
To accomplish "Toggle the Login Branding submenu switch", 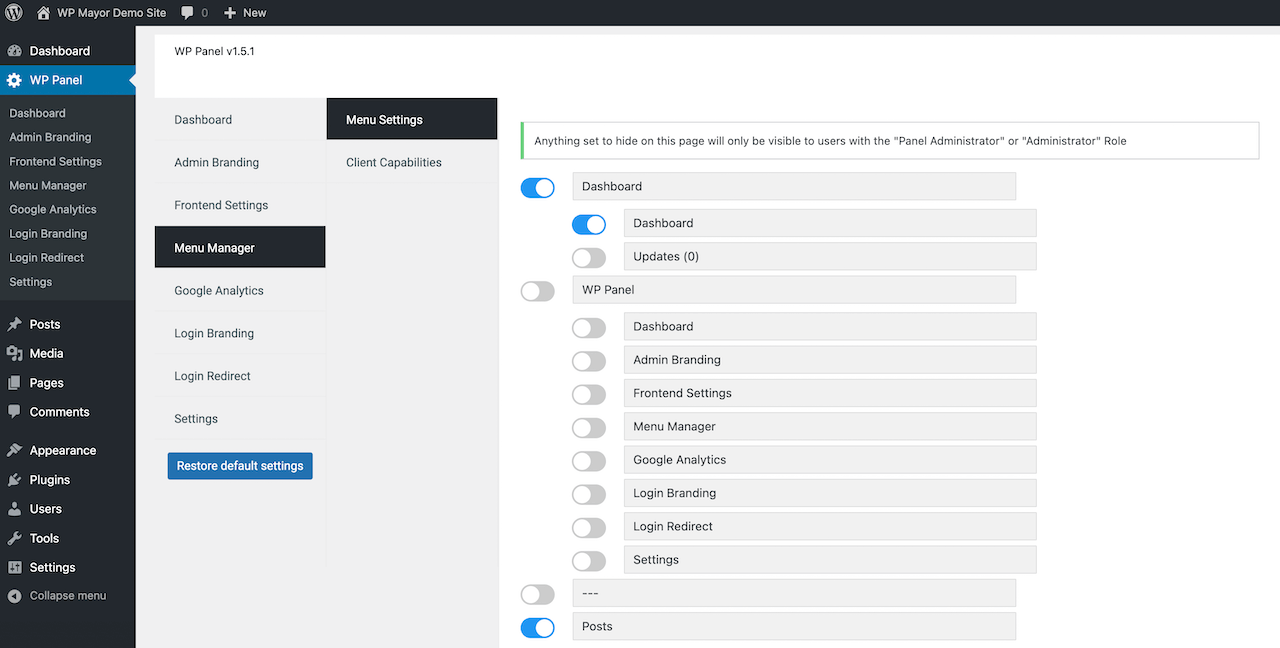I will coord(589,495).
